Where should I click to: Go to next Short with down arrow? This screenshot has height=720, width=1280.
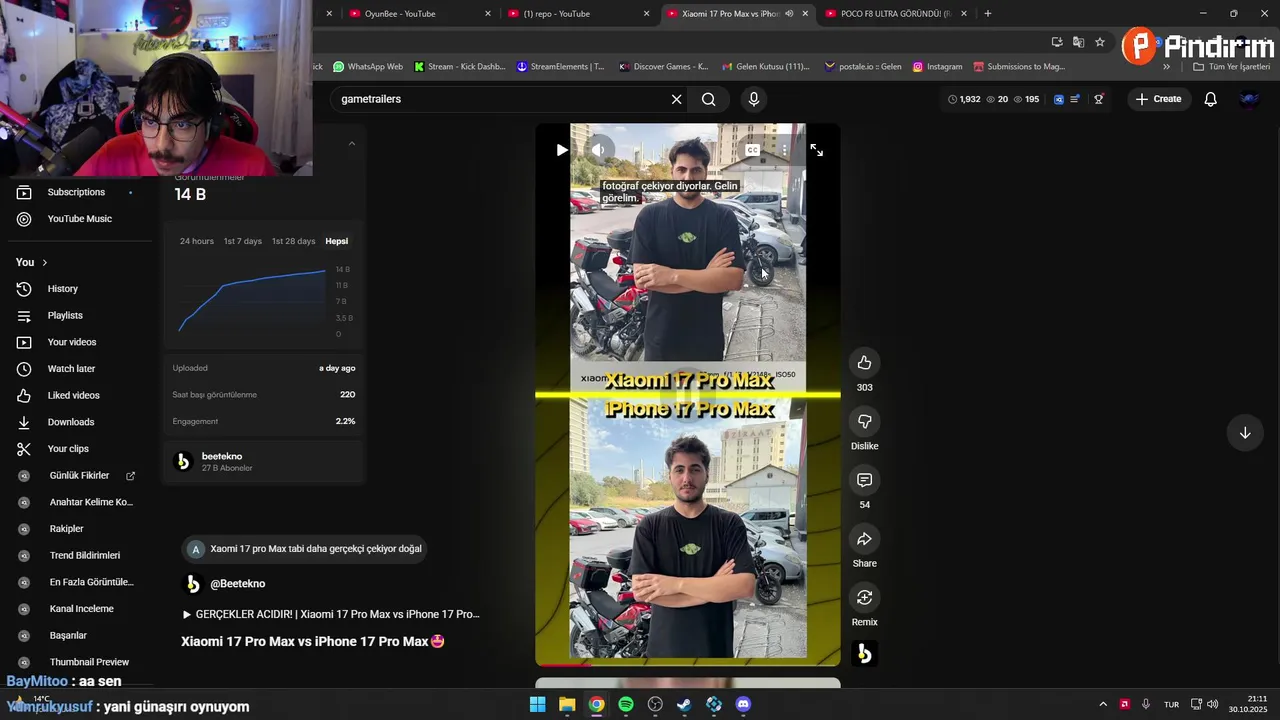click(x=1245, y=433)
